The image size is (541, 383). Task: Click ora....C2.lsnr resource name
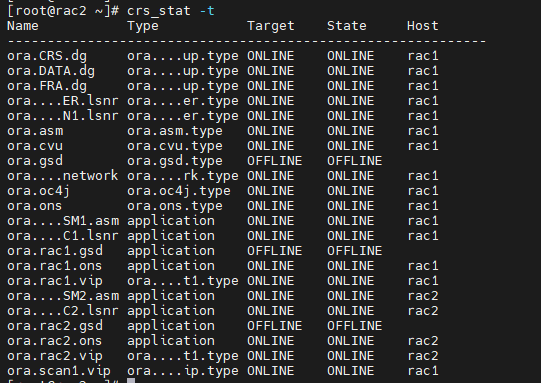(63, 311)
